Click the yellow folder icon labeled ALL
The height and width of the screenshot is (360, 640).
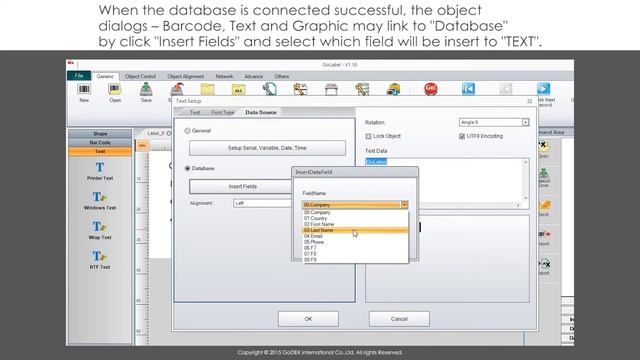(238, 89)
